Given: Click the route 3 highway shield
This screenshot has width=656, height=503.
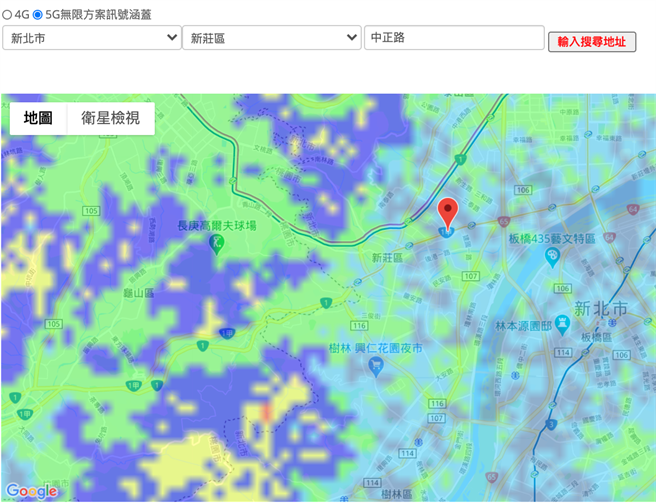Looking at the screenshot, I should pos(551,425).
